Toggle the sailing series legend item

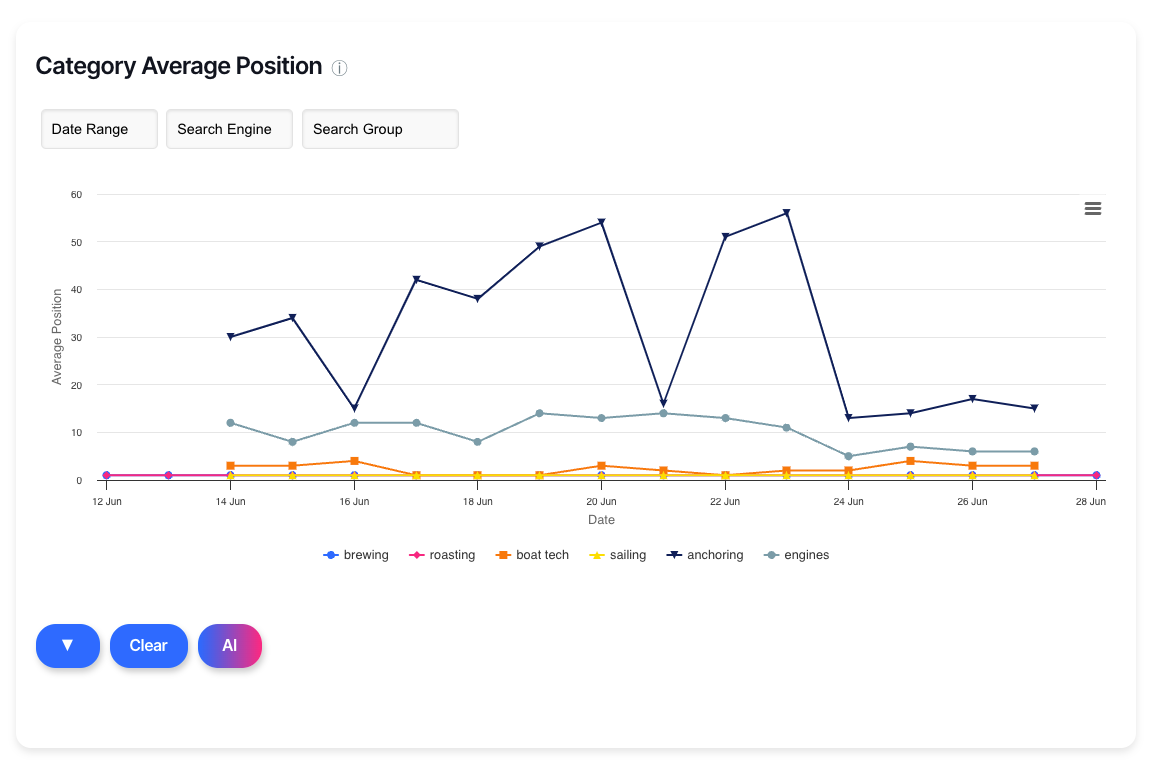pos(618,555)
